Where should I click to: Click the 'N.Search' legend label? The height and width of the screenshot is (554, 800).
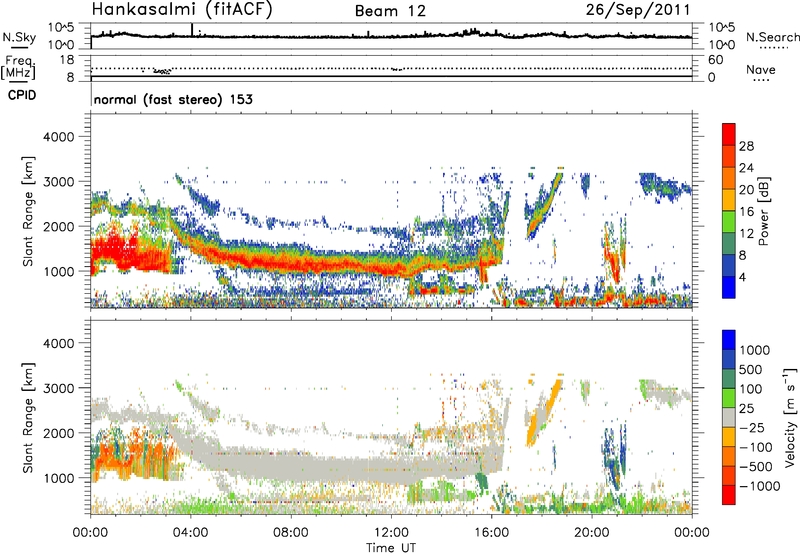pyautogui.click(x=773, y=37)
